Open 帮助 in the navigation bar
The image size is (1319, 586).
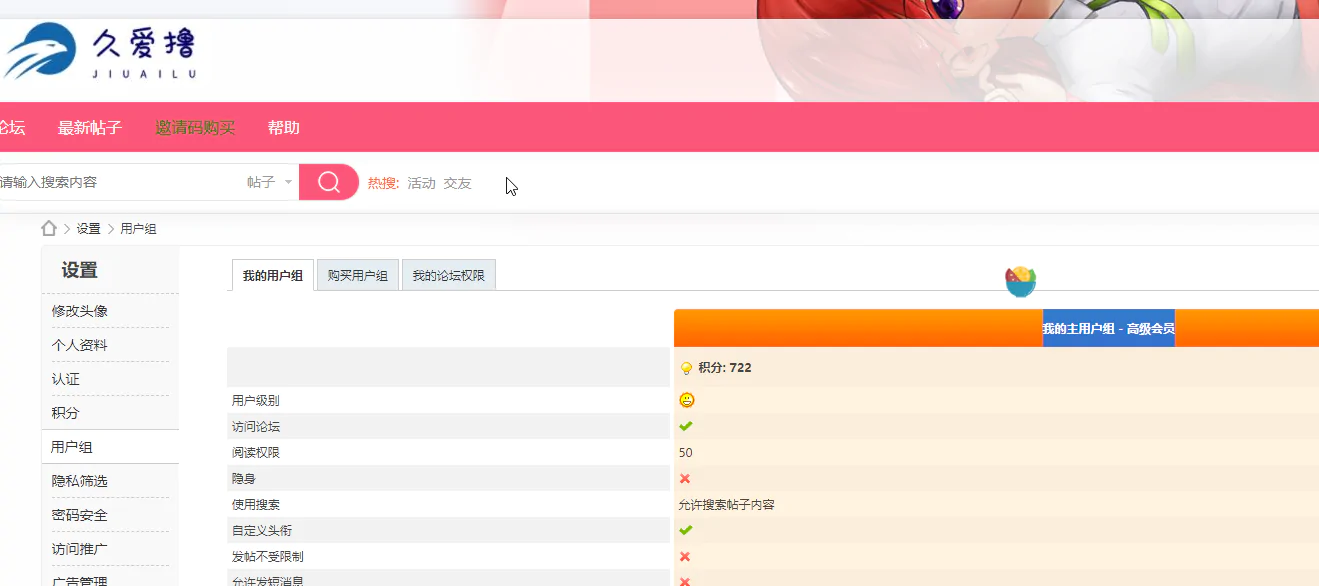coord(283,127)
